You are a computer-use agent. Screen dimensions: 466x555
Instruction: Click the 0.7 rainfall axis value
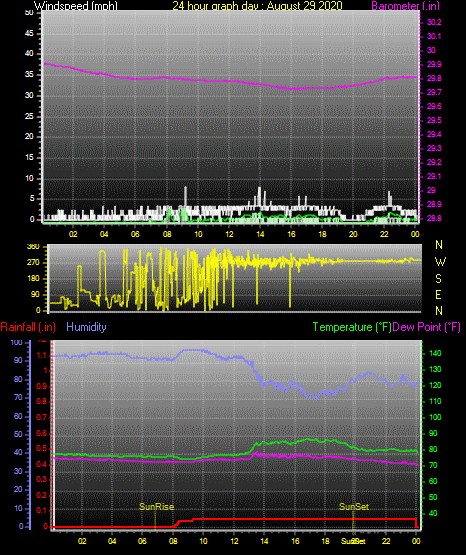click(x=42, y=417)
